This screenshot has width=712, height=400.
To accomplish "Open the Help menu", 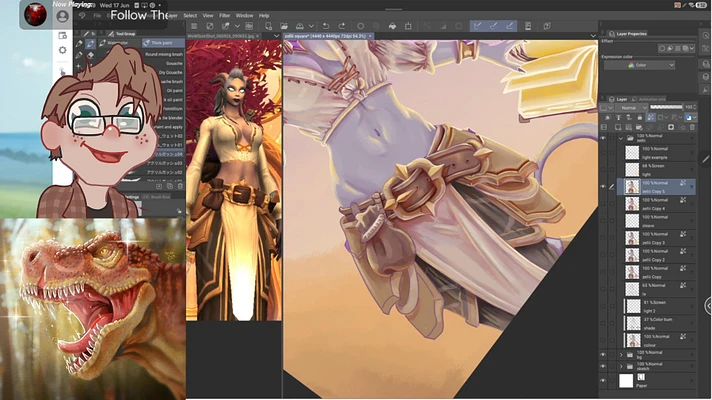I will tap(264, 15).
